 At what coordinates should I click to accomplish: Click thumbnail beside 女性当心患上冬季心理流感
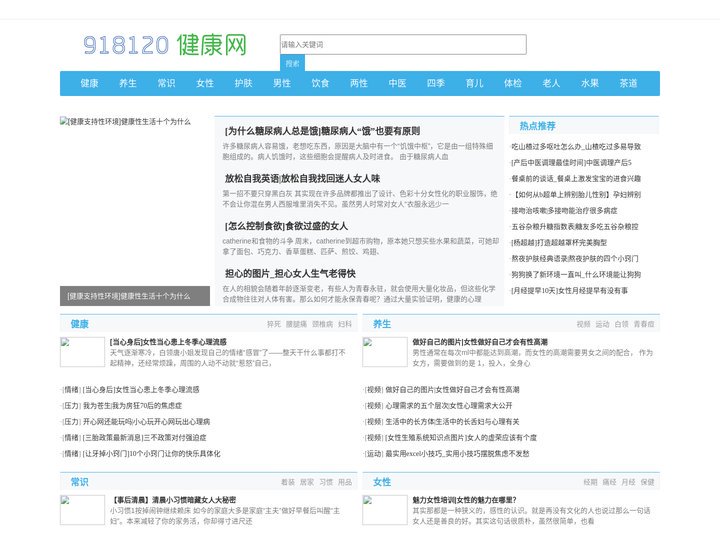(x=82, y=352)
